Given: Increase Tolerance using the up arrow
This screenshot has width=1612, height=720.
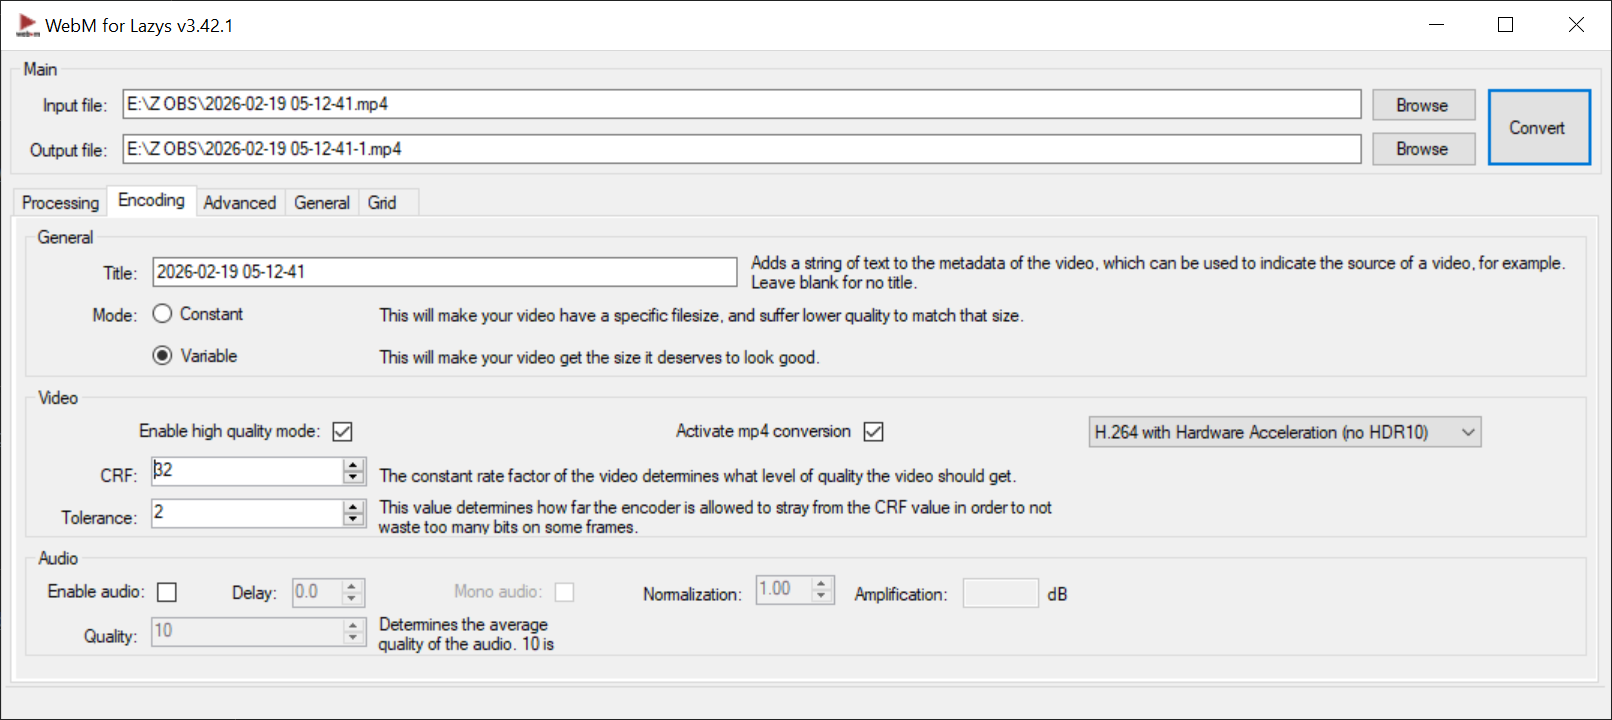Looking at the screenshot, I should [x=353, y=507].
